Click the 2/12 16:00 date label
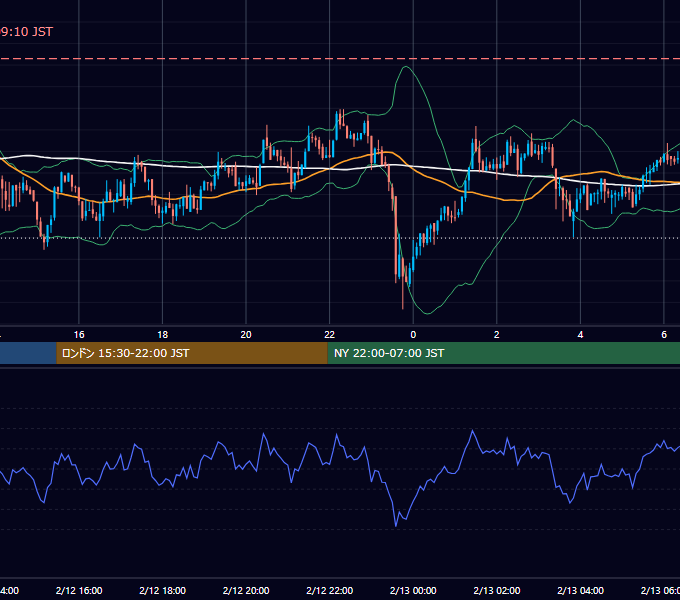This screenshot has height=600, width=680. [79, 590]
